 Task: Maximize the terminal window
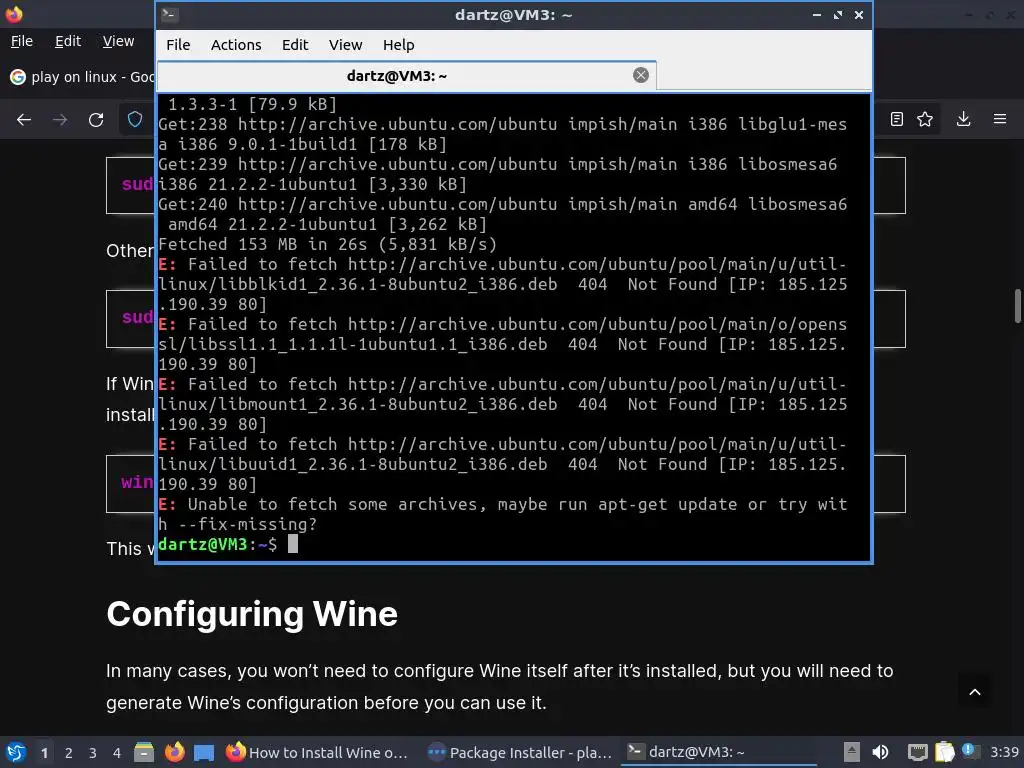coord(838,14)
